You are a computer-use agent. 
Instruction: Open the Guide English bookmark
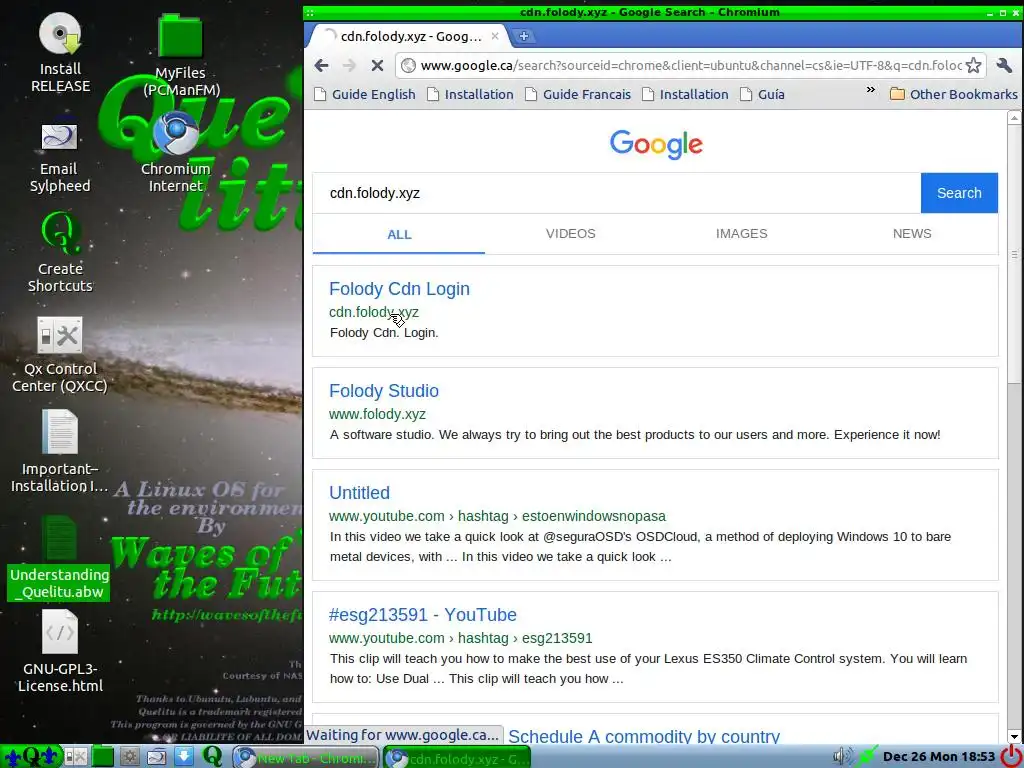(365, 94)
